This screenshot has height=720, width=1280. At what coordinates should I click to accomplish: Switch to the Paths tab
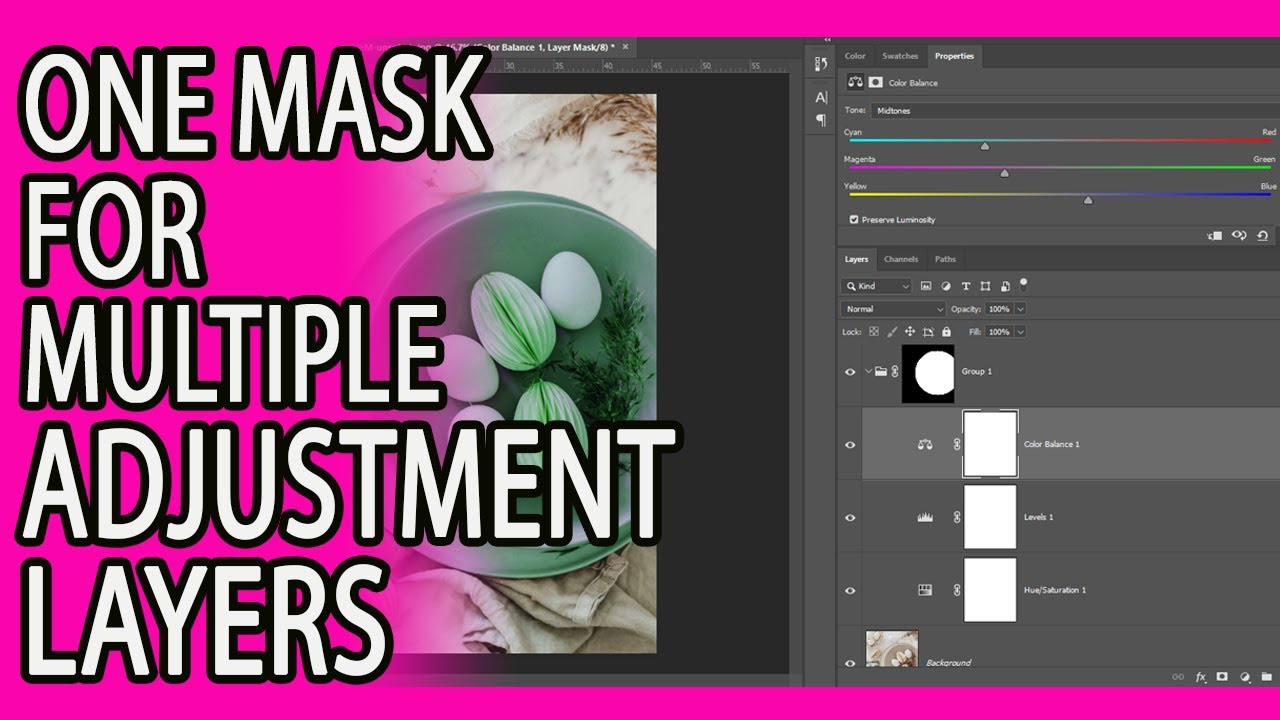click(x=945, y=259)
